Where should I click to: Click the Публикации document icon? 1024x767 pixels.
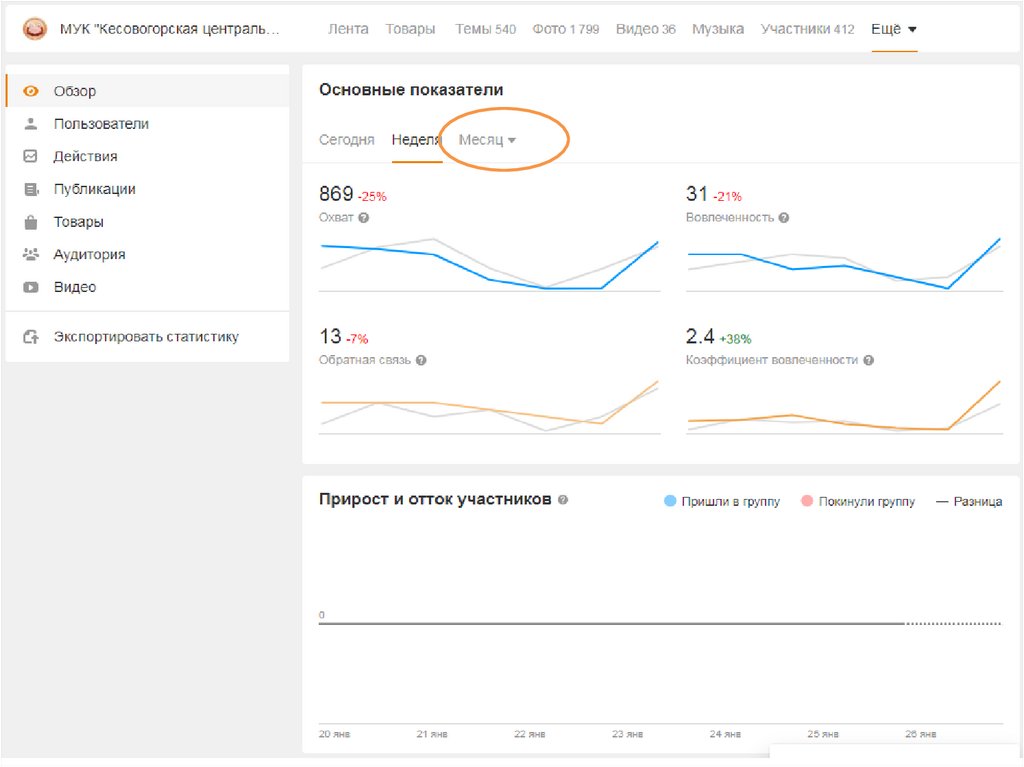[x=31, y=189]
